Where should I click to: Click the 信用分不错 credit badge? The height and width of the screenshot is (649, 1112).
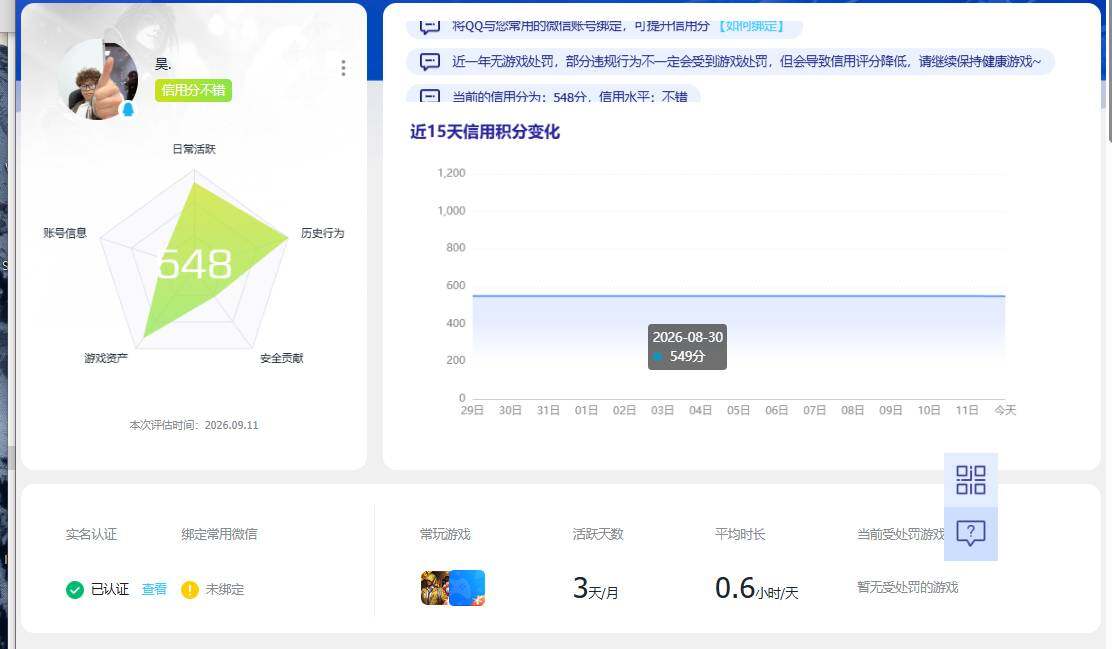pyautogui.click(x=193, y=90)
